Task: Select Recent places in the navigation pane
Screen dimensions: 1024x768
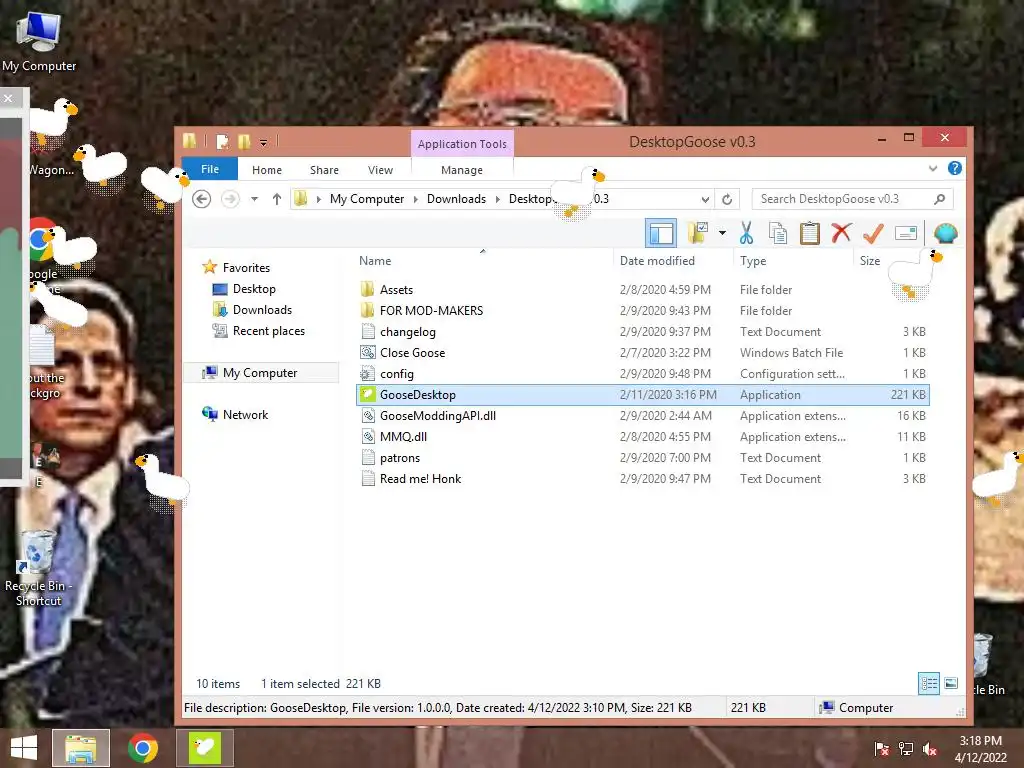Action: point(268,331)
